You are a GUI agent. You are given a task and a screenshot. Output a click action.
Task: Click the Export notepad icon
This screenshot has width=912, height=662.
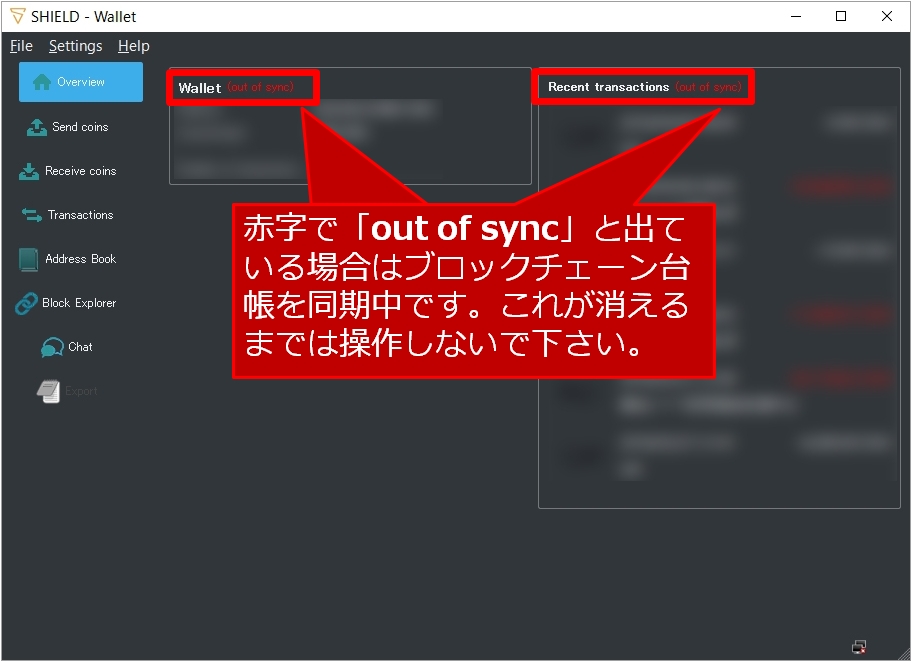click(48, 391)
